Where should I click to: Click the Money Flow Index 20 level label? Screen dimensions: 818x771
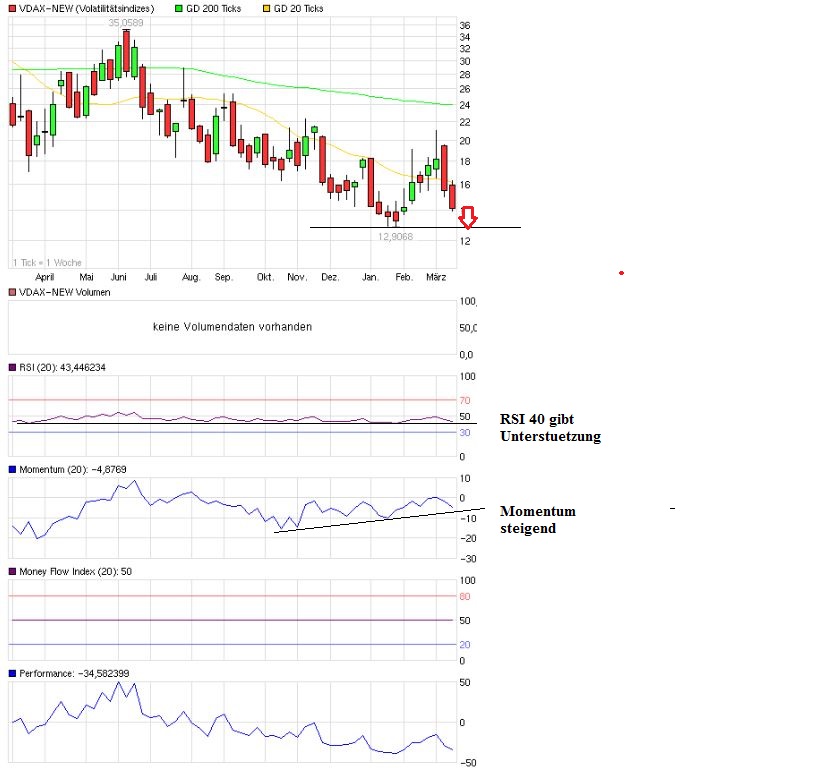[x=465, y=645]
